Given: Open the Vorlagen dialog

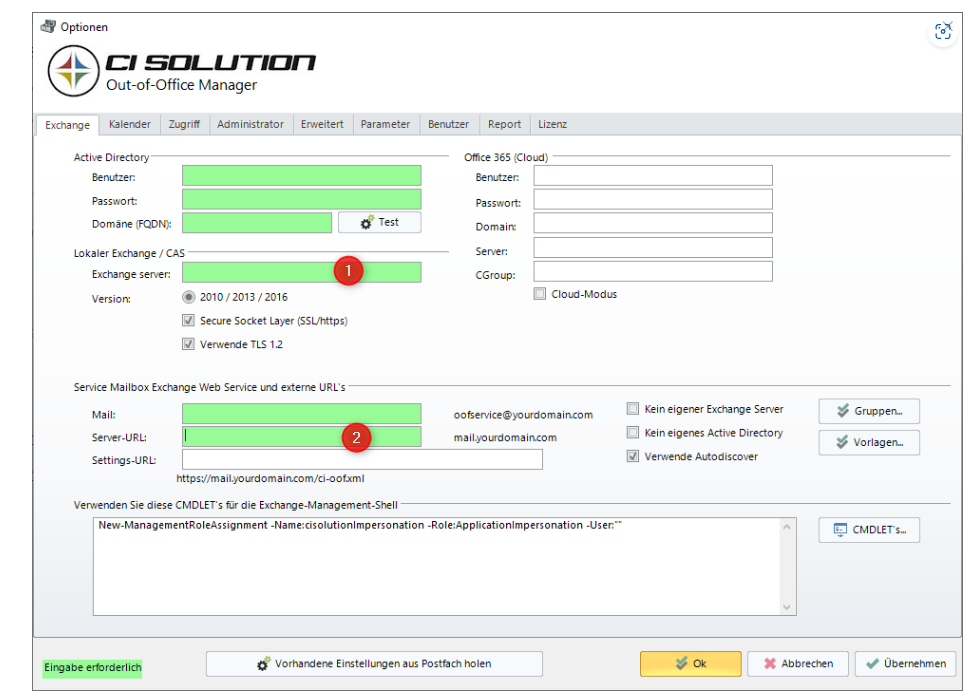Looking at the screenshot, I should (x=868, y=442).
